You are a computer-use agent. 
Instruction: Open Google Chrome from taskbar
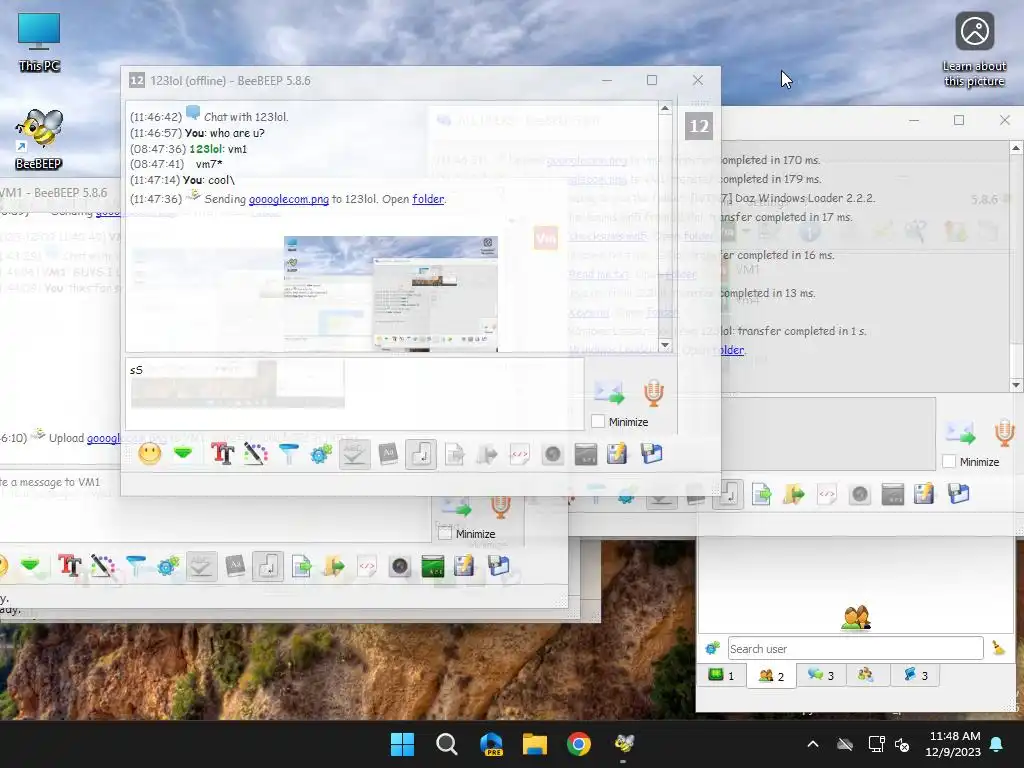[x=579, y=744]
